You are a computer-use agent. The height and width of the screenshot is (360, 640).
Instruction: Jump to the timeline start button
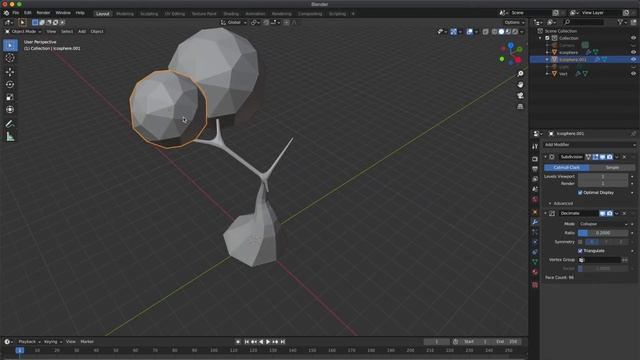click(247, 342)
